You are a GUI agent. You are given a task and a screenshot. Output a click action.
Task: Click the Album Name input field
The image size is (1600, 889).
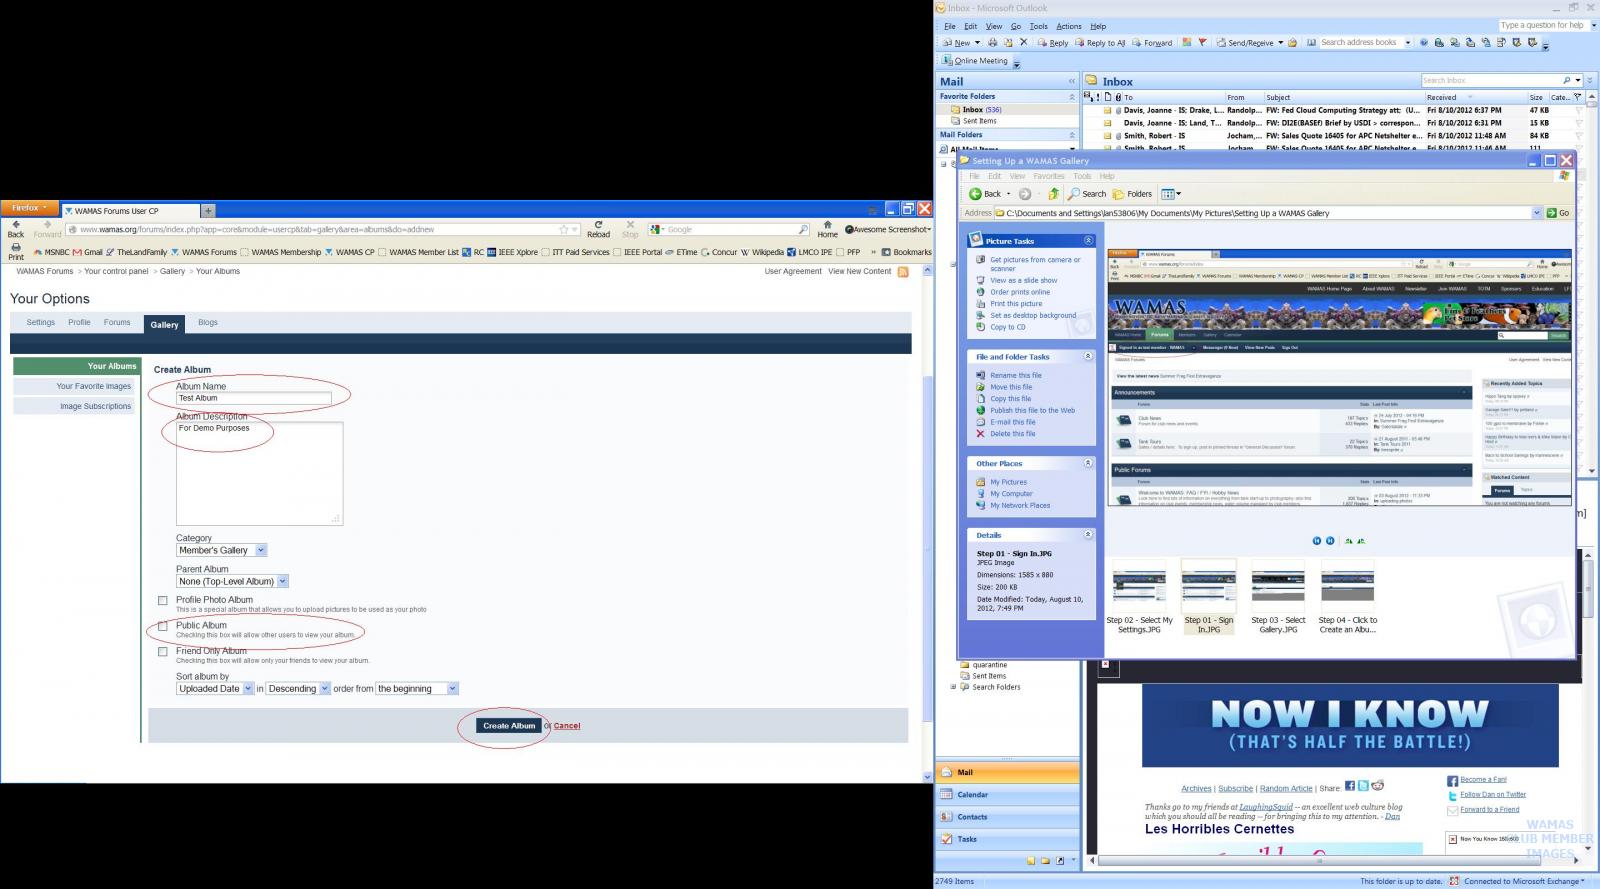254,398
